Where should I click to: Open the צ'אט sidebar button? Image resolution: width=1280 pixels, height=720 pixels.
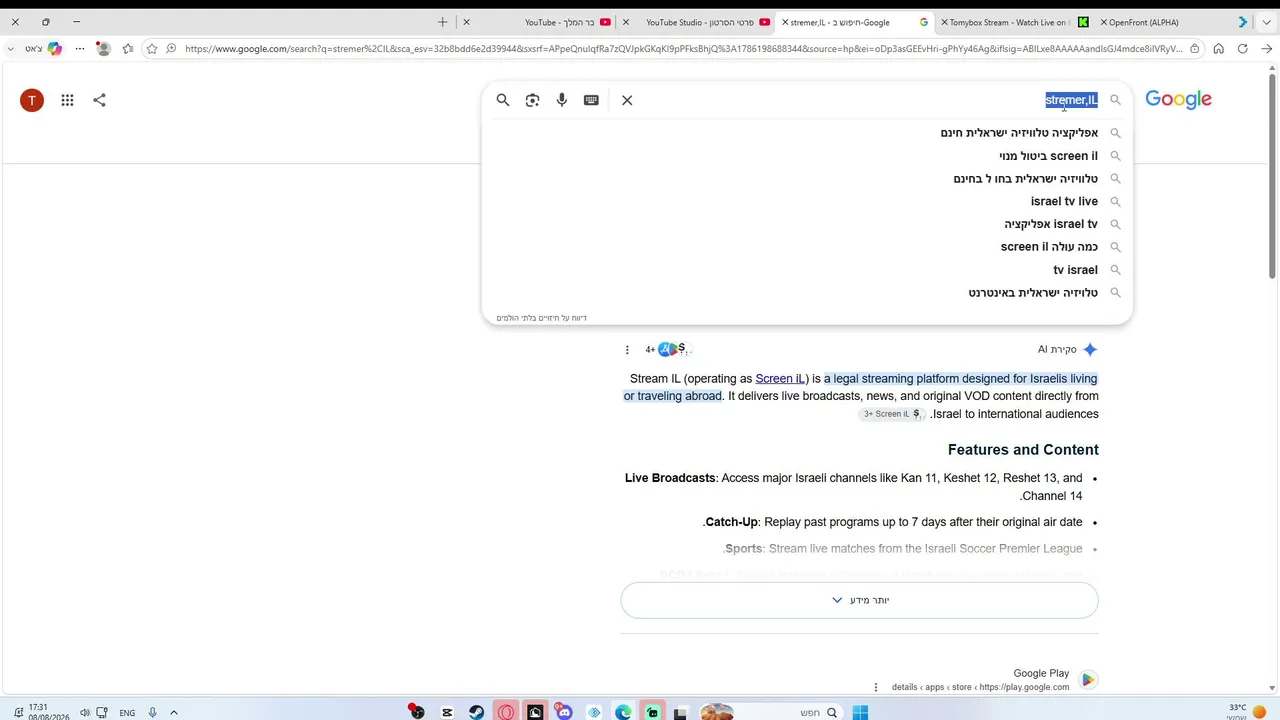(34, 48)
